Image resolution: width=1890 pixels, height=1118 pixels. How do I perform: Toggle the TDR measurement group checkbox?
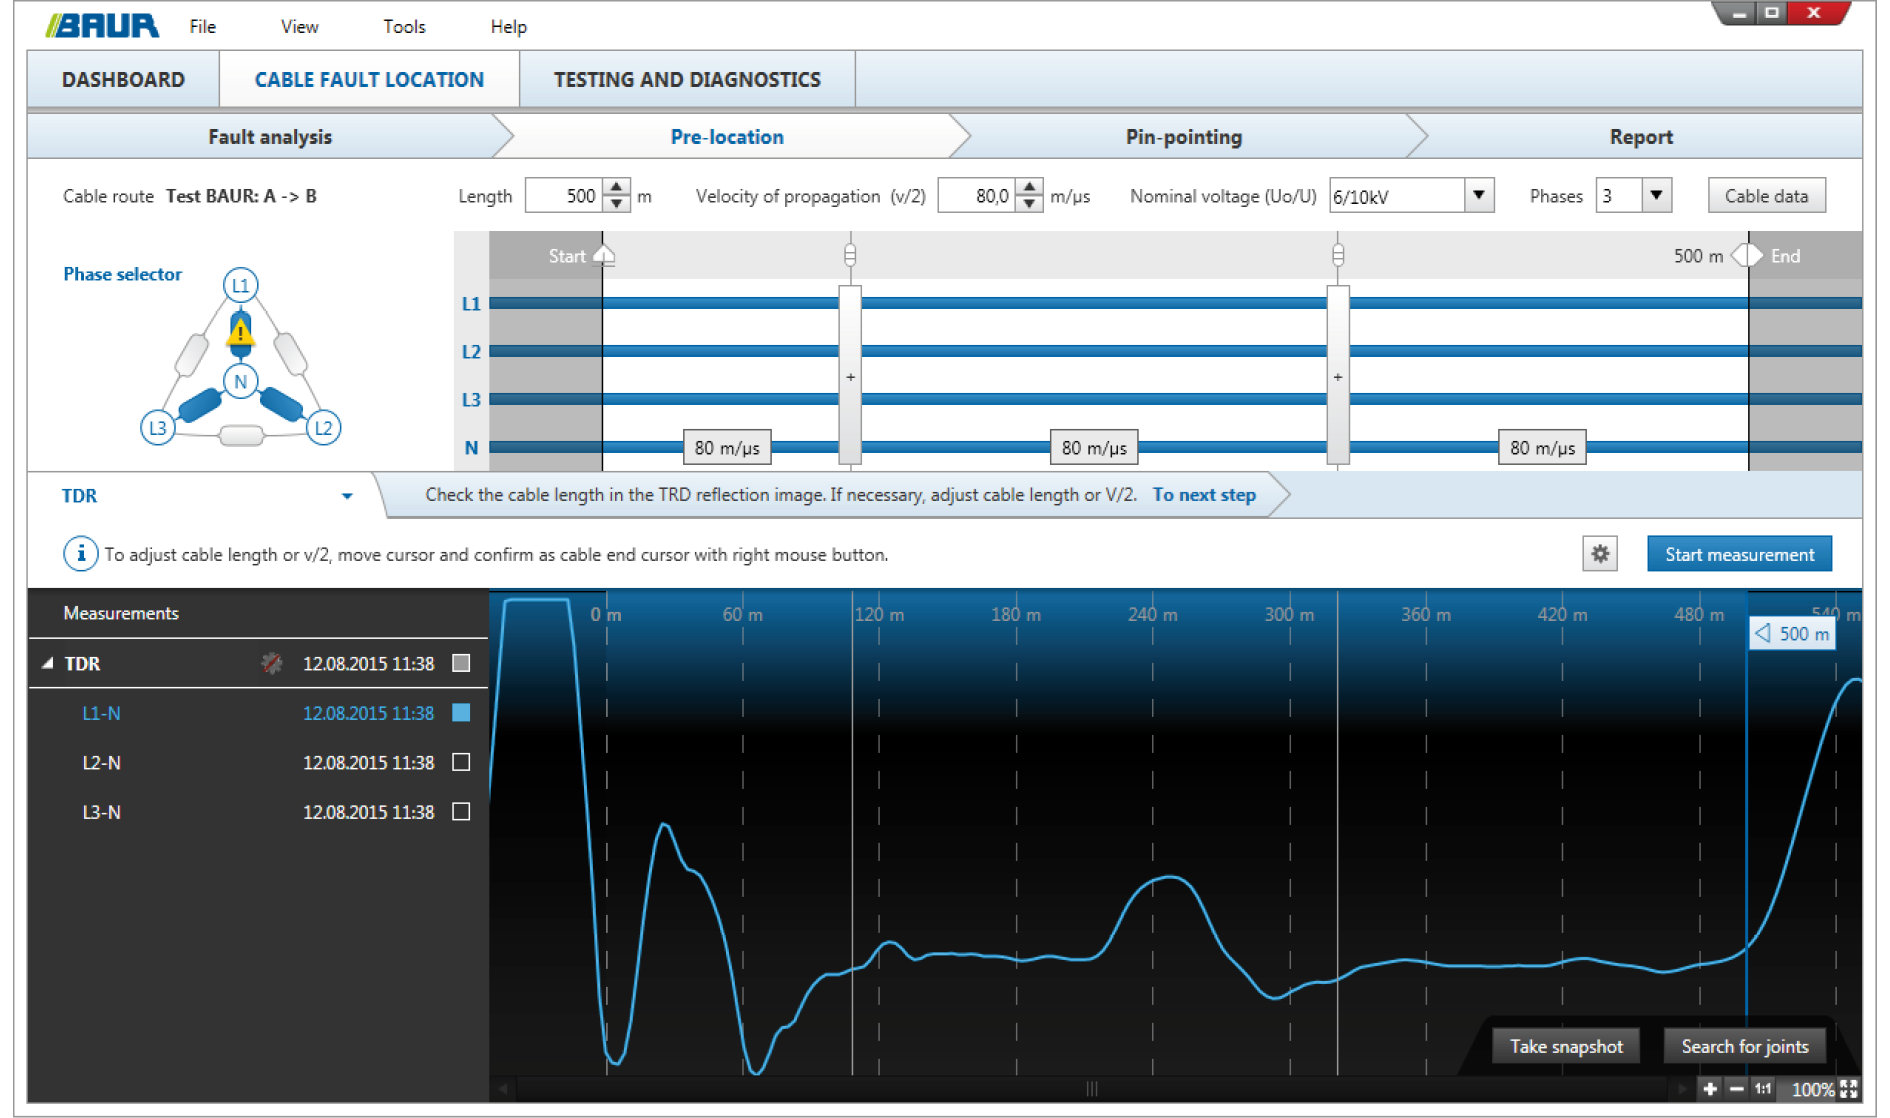click(461, 663)
